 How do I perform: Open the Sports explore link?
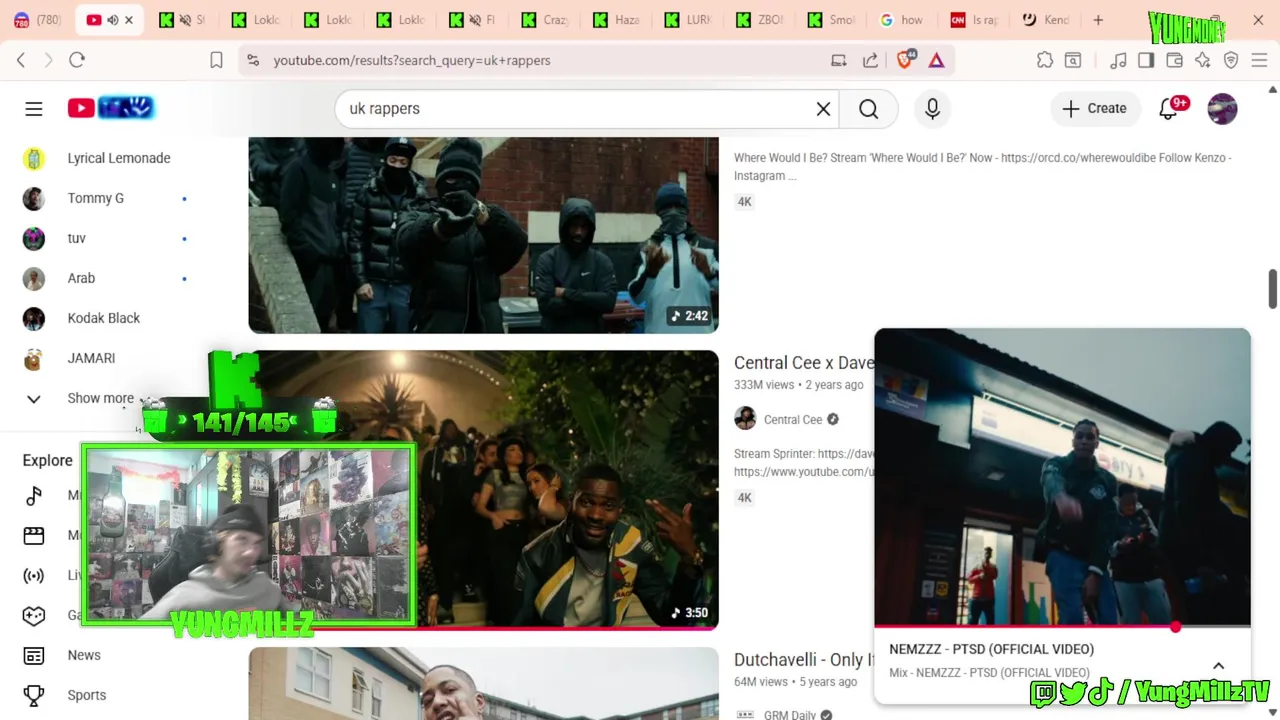(x=87, y=695)
